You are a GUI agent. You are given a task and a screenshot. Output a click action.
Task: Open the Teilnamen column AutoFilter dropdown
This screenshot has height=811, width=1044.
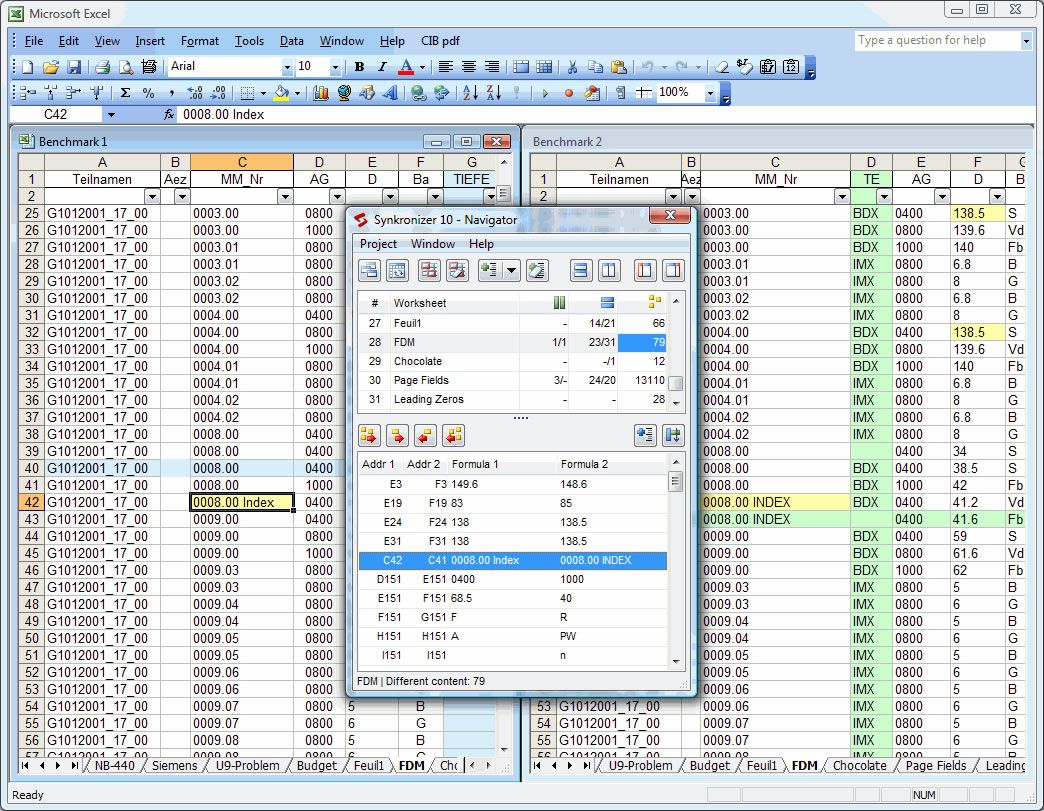[x=153, y=196]
